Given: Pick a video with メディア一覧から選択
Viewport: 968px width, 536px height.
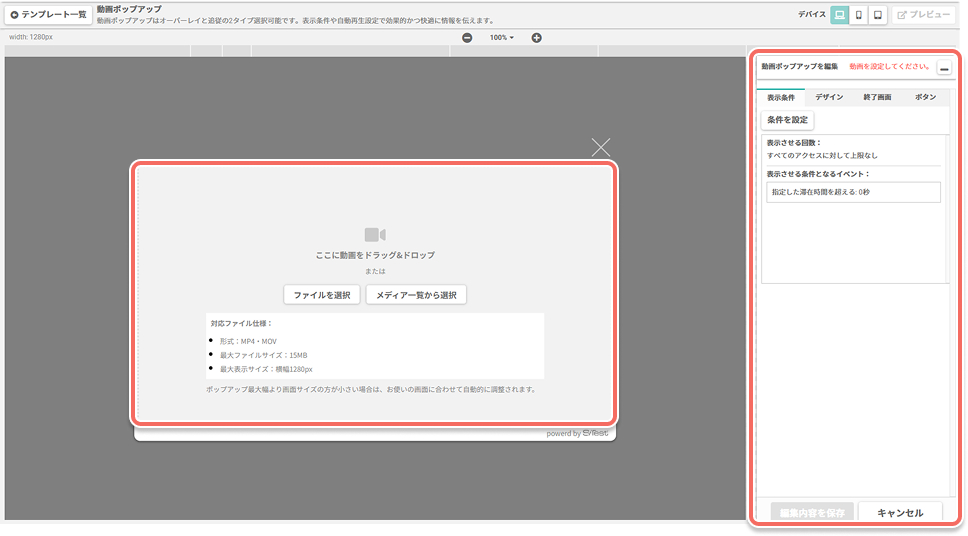Looking at the screenshot, I should click(x=416, y=295).
